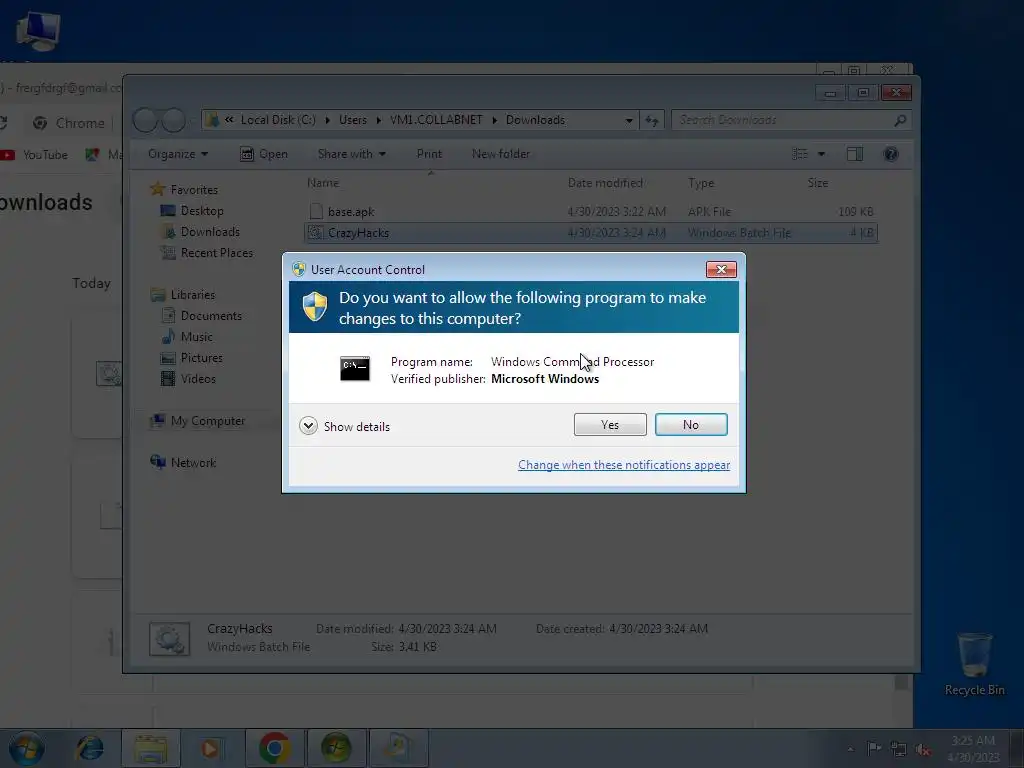Click Print in Explorer toolbar
The image size is (1024, 768).
pos(429,154)
